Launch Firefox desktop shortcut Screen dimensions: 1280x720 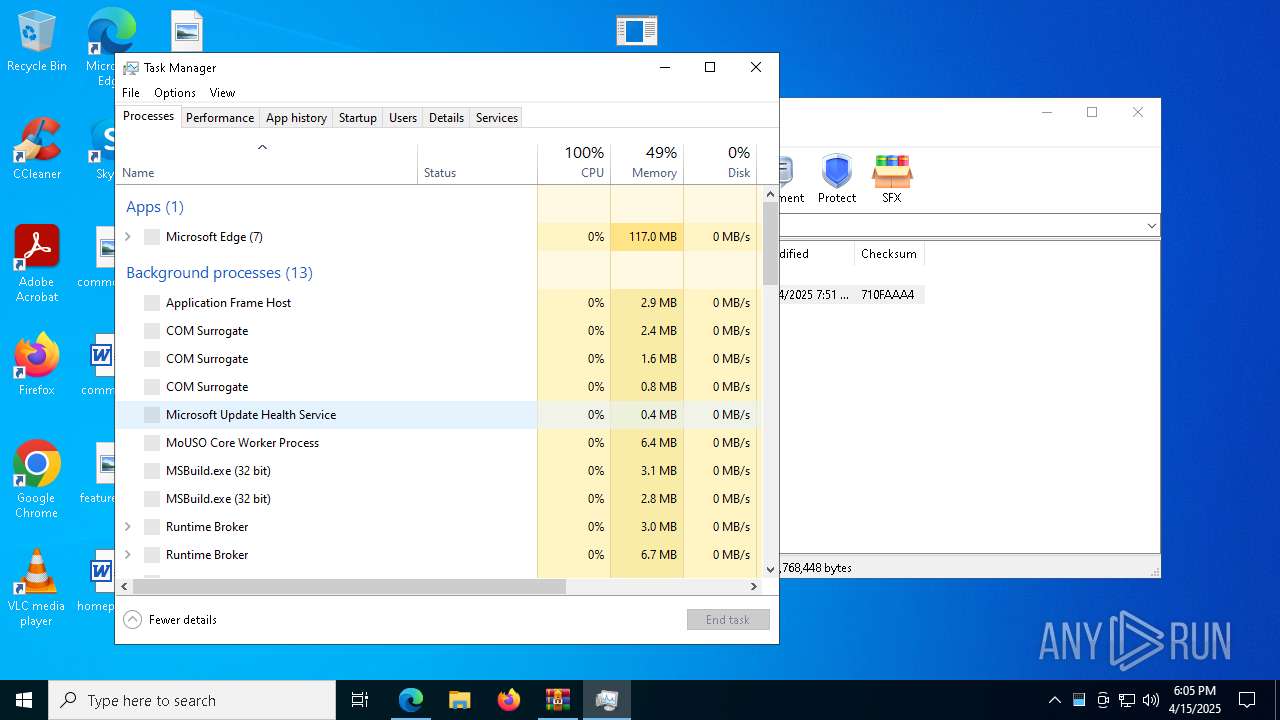[x=37, y=365]
